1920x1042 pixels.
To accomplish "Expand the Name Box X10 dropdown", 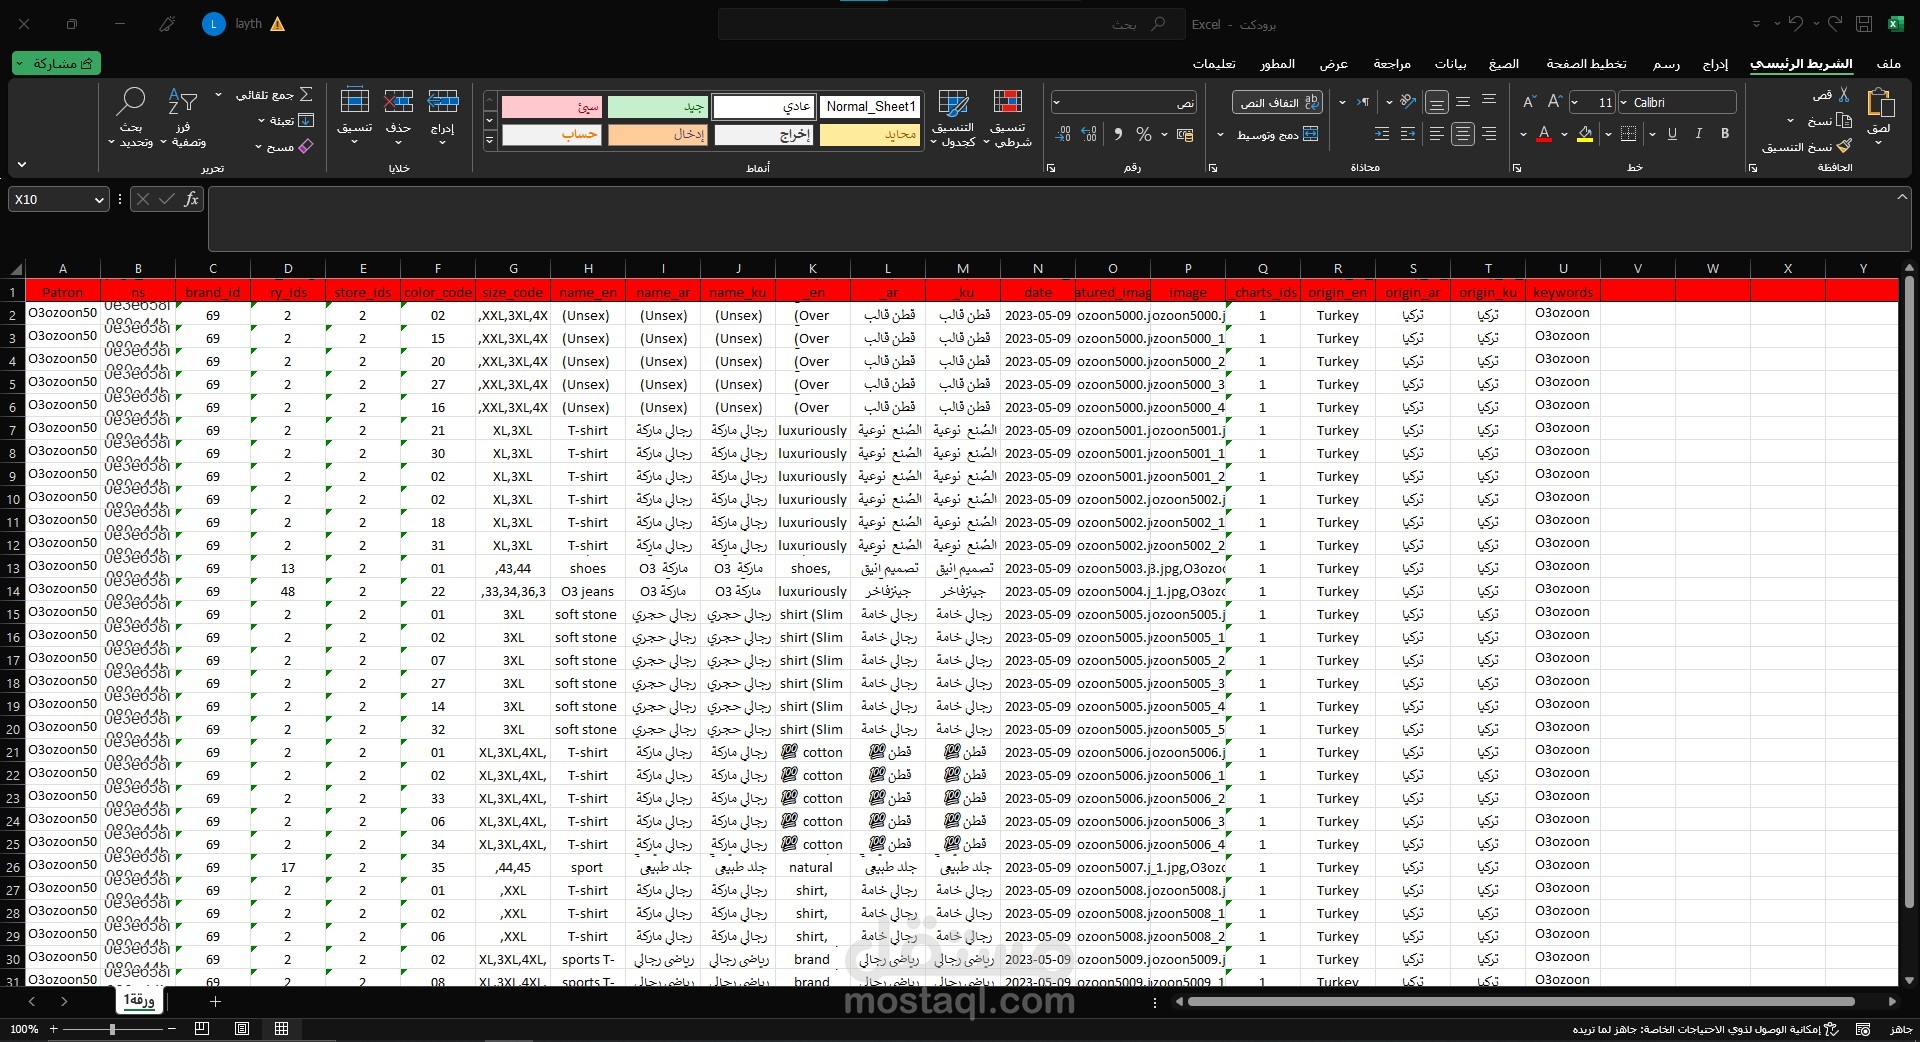I will 99,199.
